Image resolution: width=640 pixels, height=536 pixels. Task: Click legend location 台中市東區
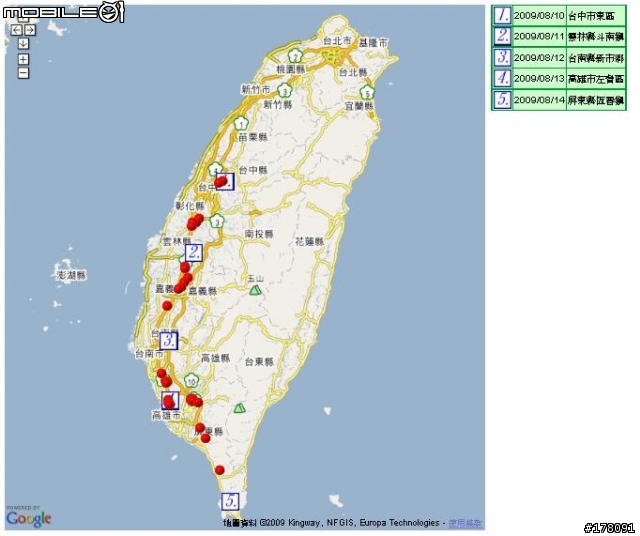pyautogui.click(x=591, y=16)
